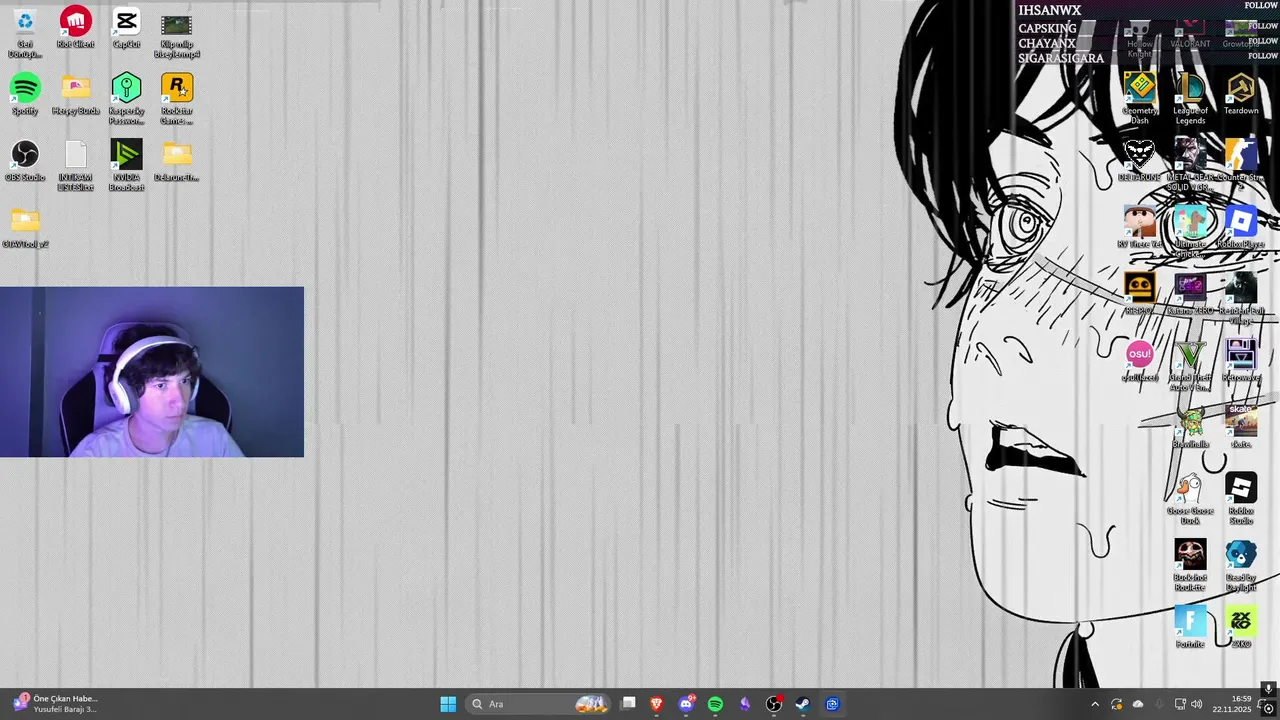The height and width of the screenshot is (720, 1280).
Task: Launch Riot Client from the desktop
Action: [x=76, y=28]
